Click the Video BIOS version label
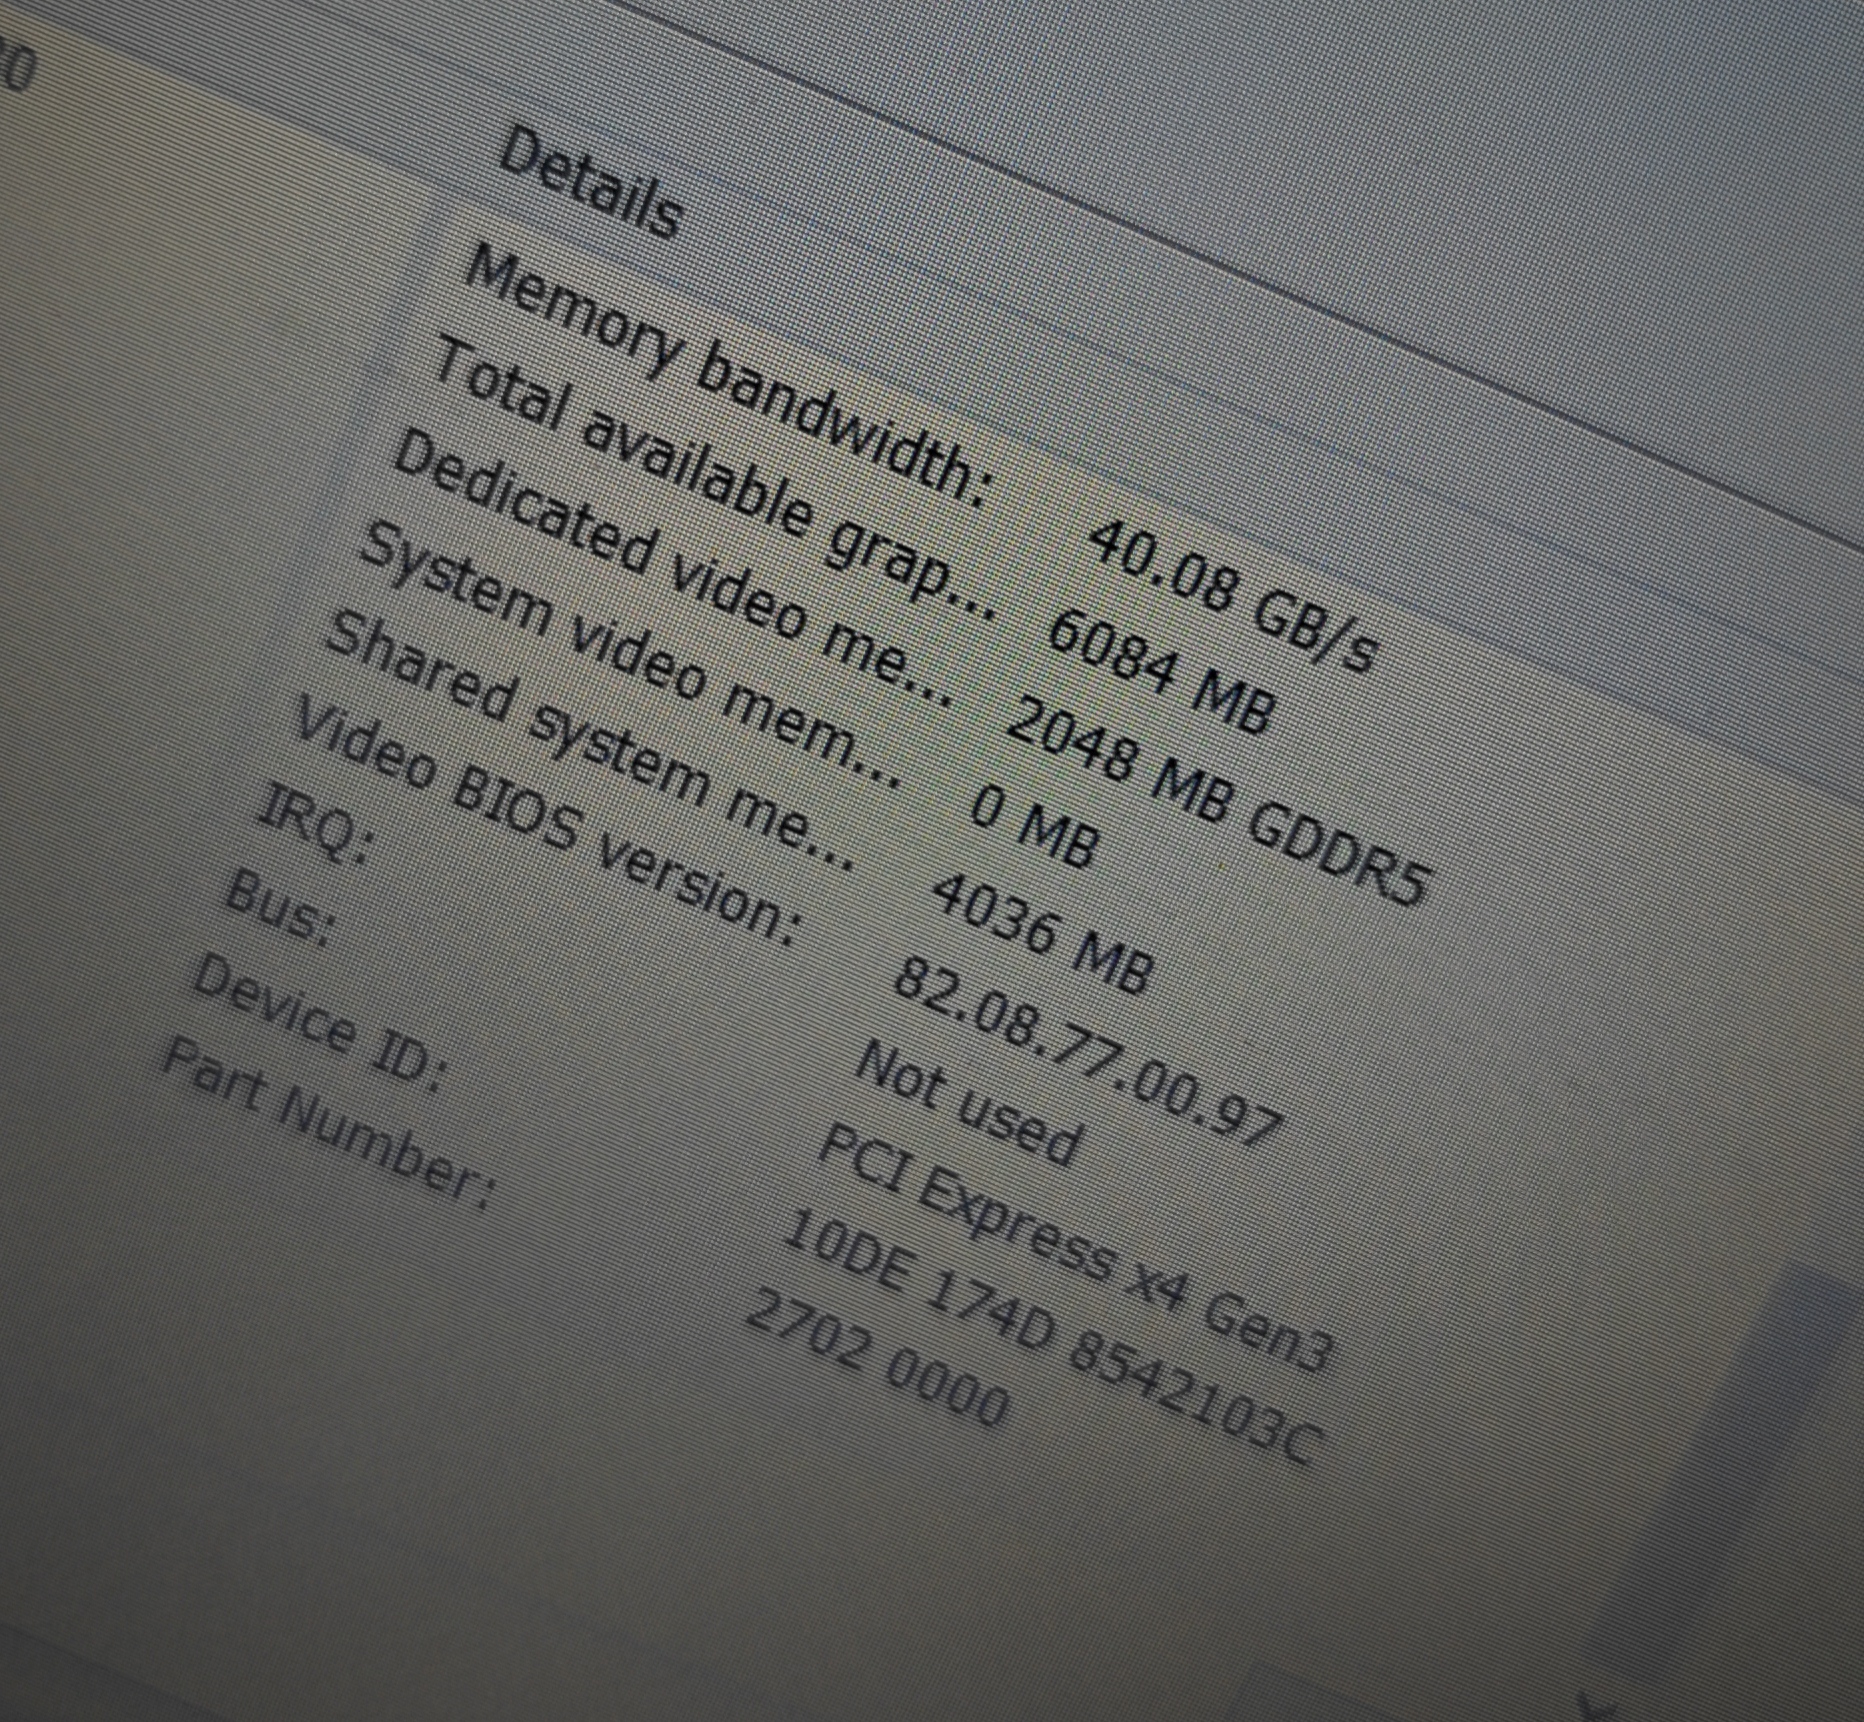This screenshot has width=1864, height=1722. point(548,822)
